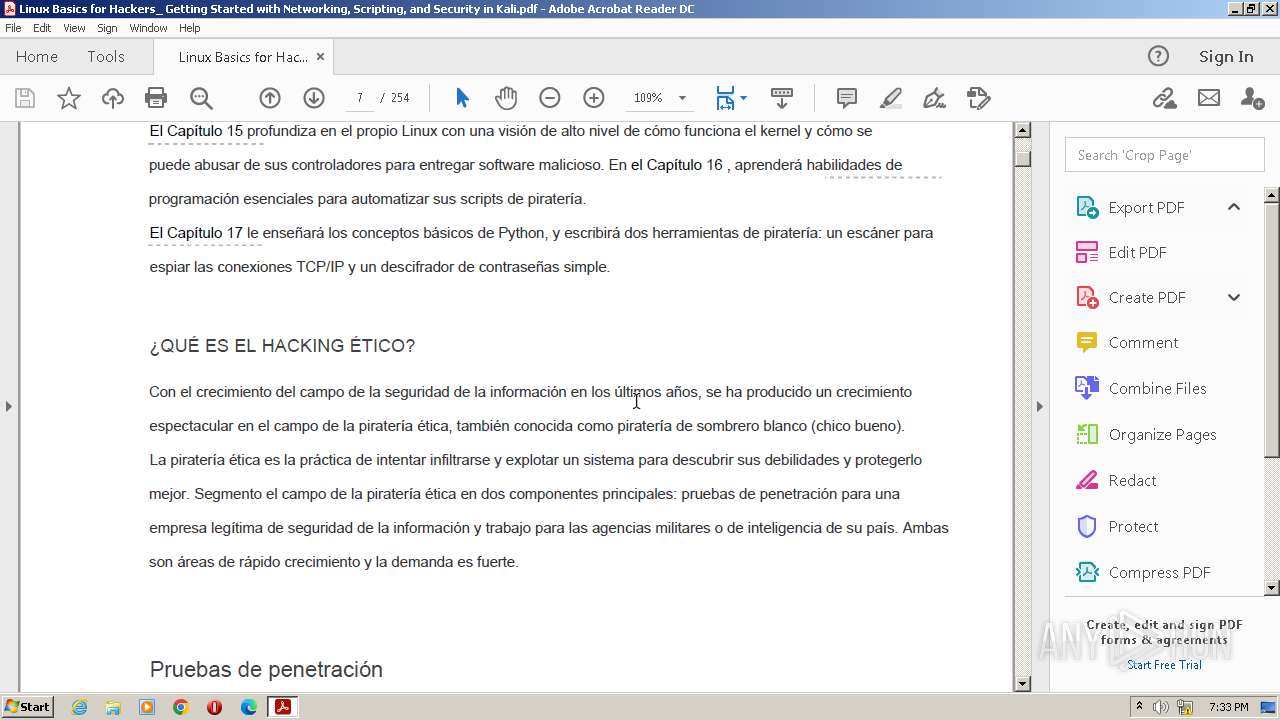1280x720 pixels.
Task: Click the volume speaker icon in the system tray
Action: pyautogui.click(x=1161, y=707)
